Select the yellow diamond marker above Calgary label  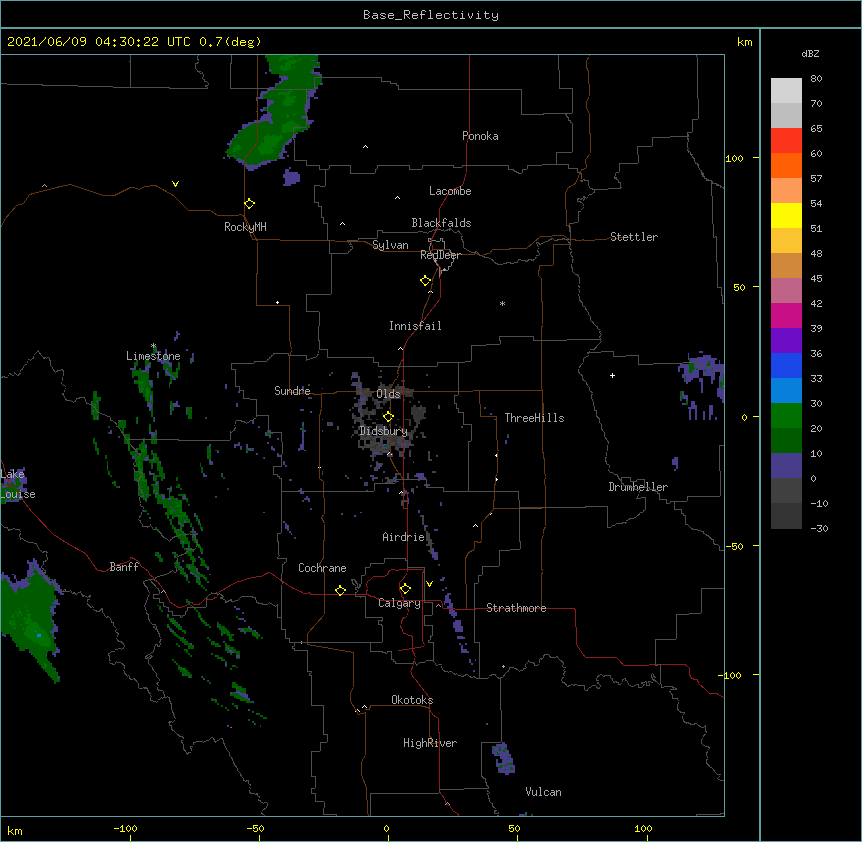405,589
